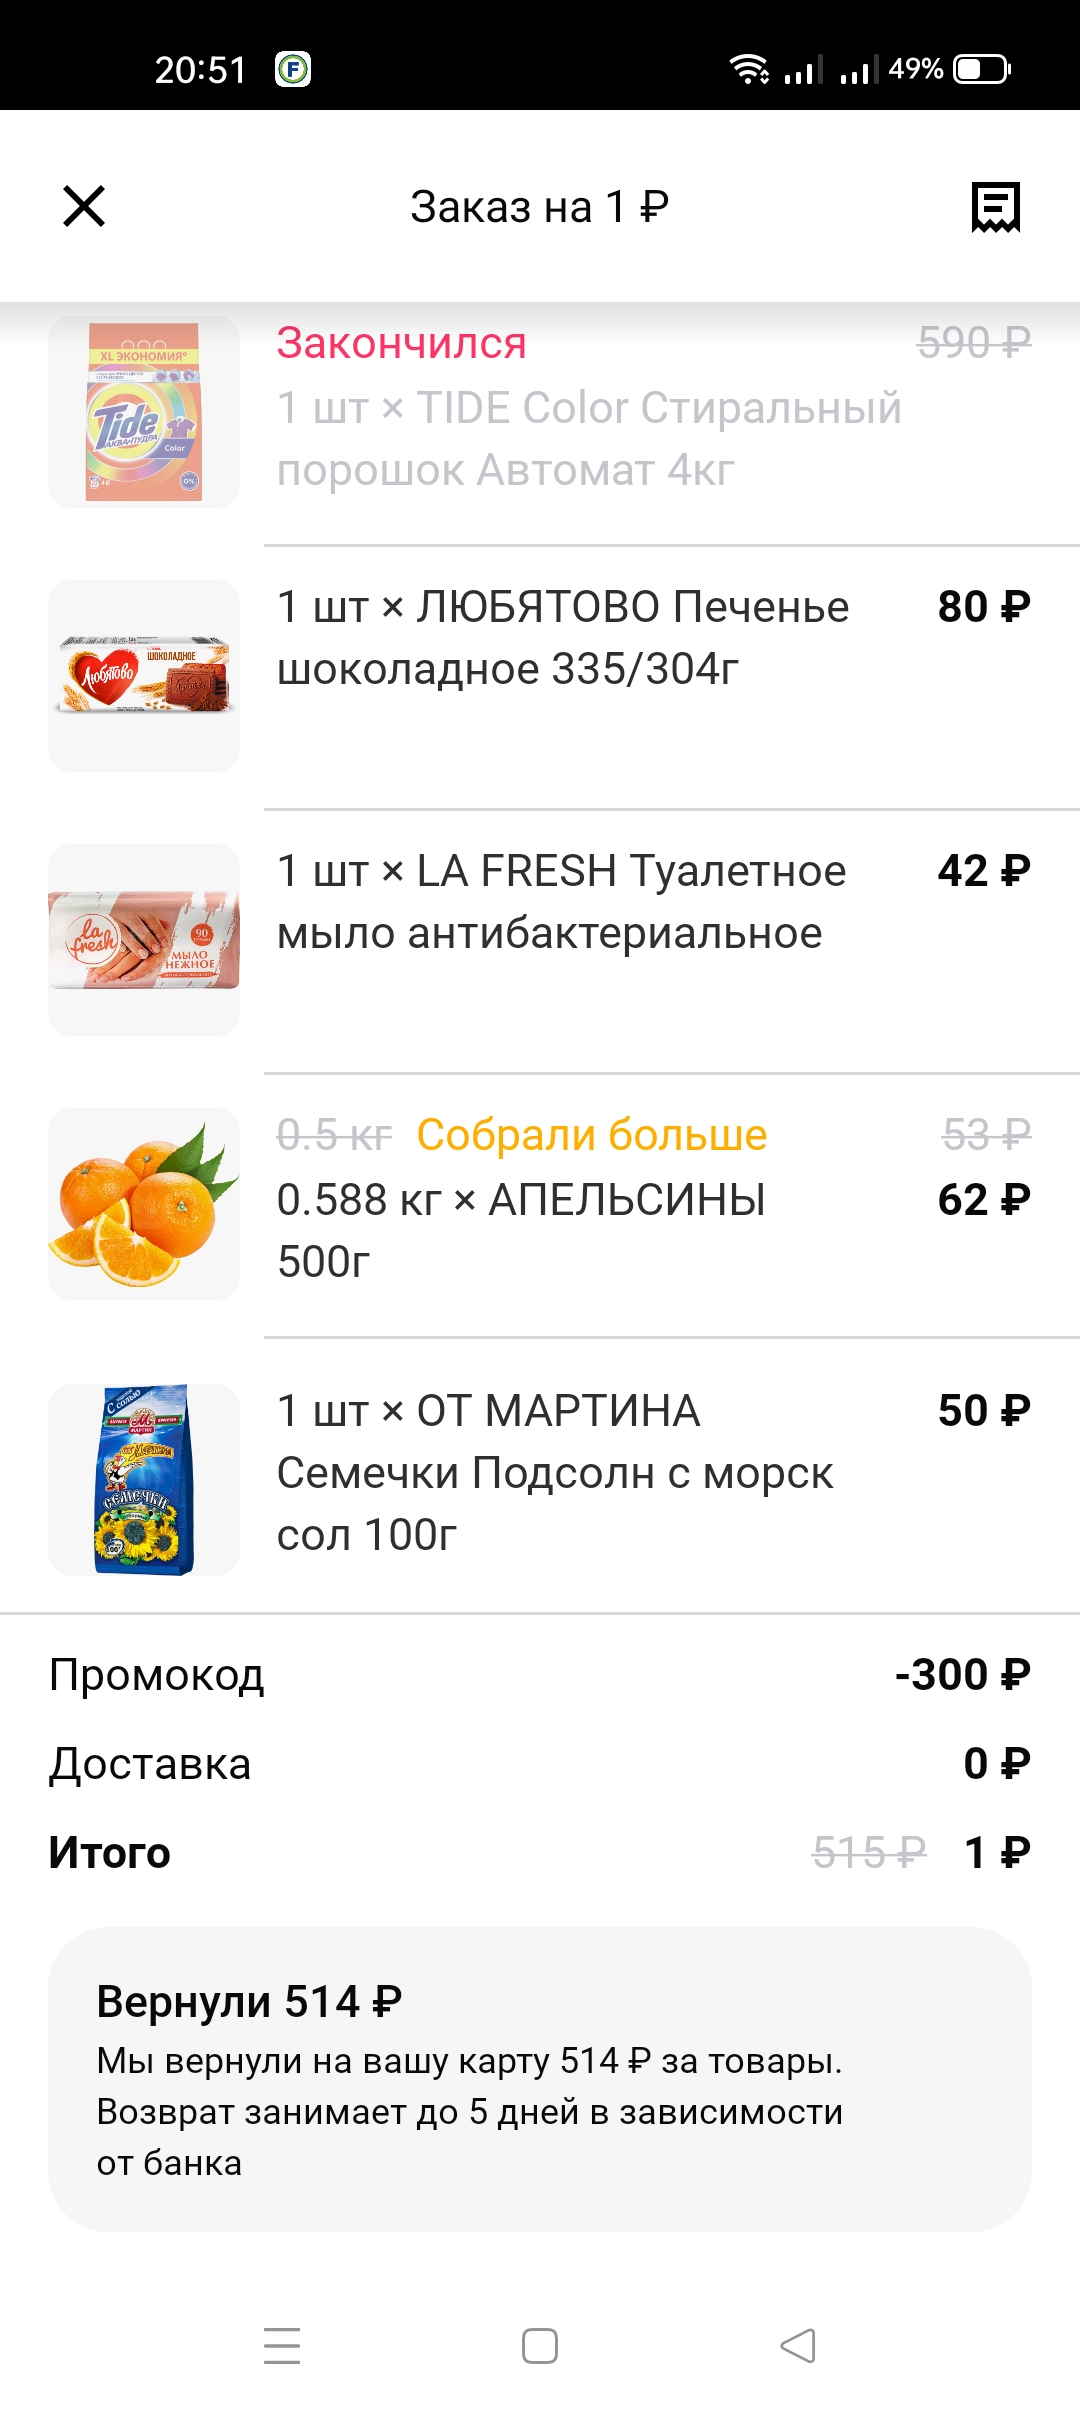Tap the Промокод discount row
Screen dimensions: 1080x2412
[540, 1674]
